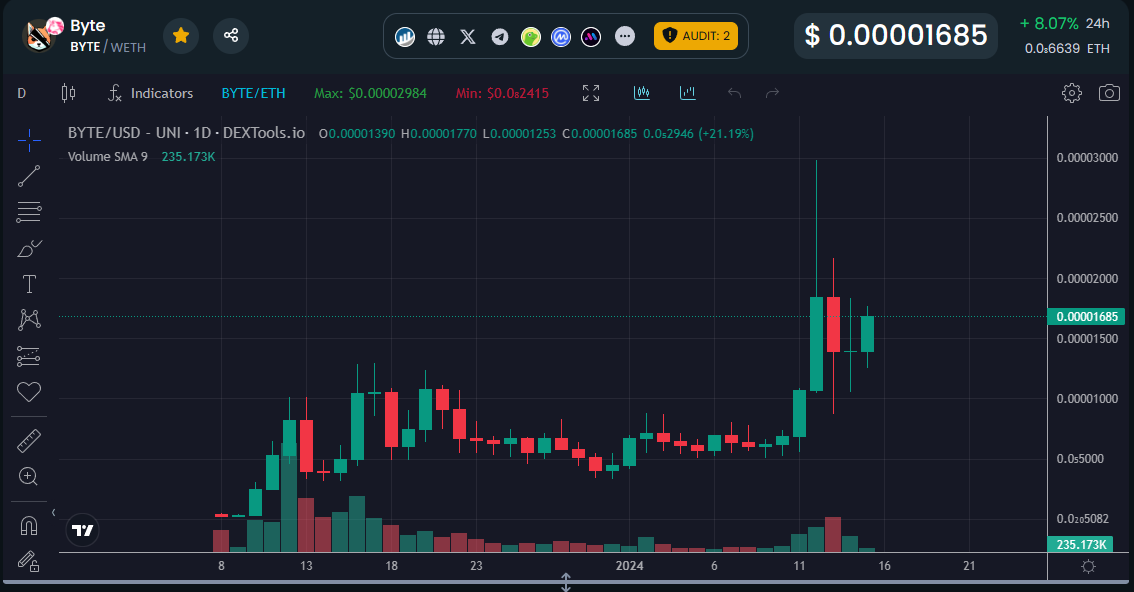Click the redo arrow
This screenshot has width=1134, height=592.
(772, 93)
